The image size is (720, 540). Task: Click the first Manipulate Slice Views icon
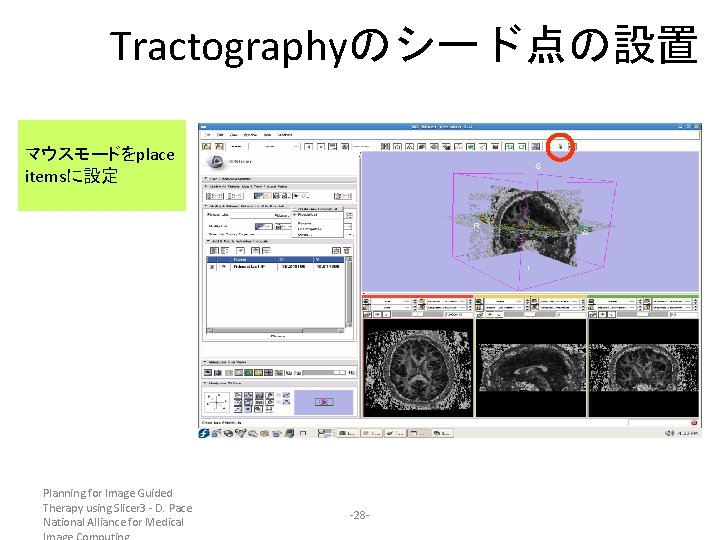[208, 373]
